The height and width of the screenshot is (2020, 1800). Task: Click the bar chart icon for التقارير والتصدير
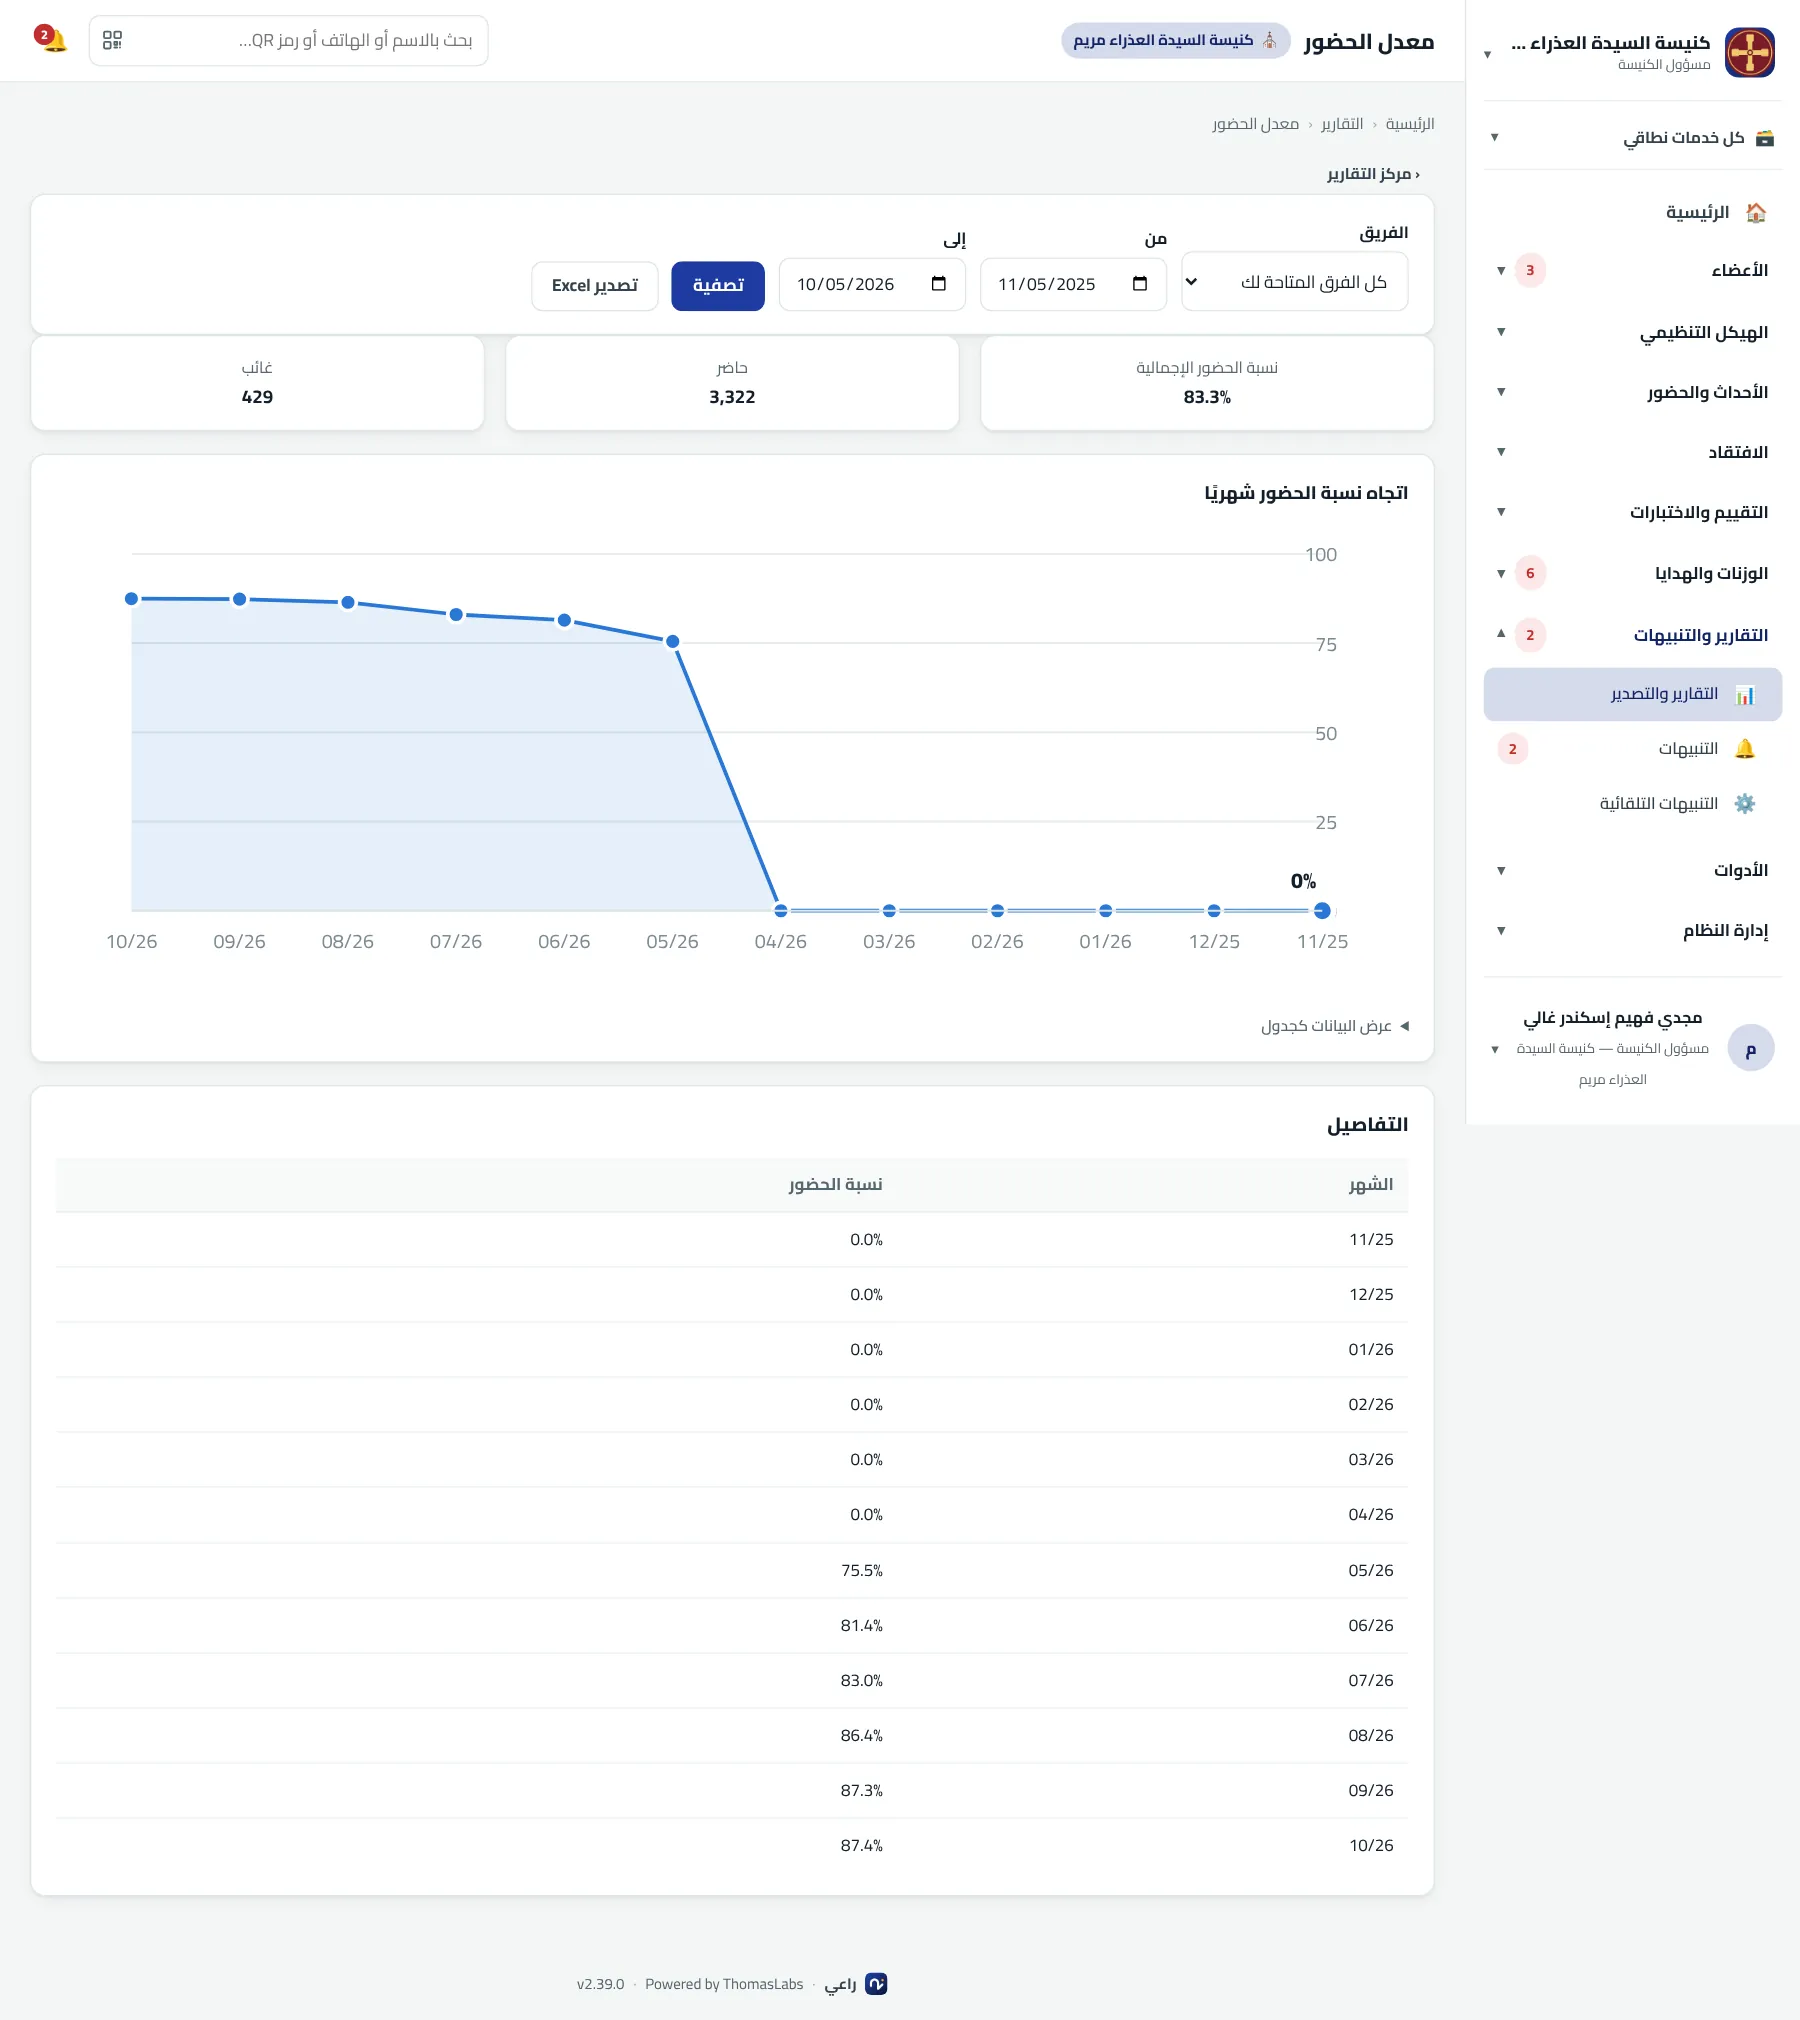click(1745, 694)
